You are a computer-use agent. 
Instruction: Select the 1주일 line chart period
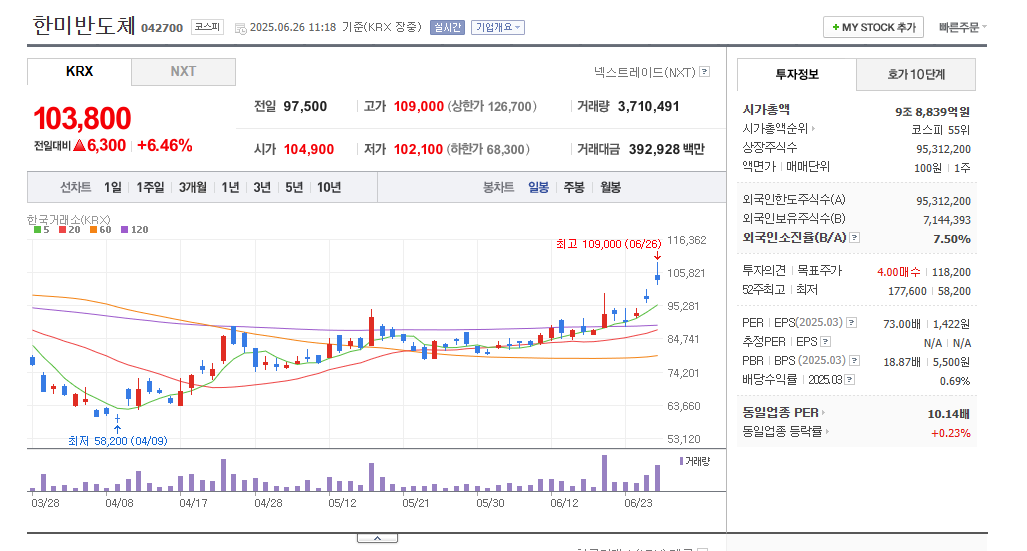(x=151, y=187)
